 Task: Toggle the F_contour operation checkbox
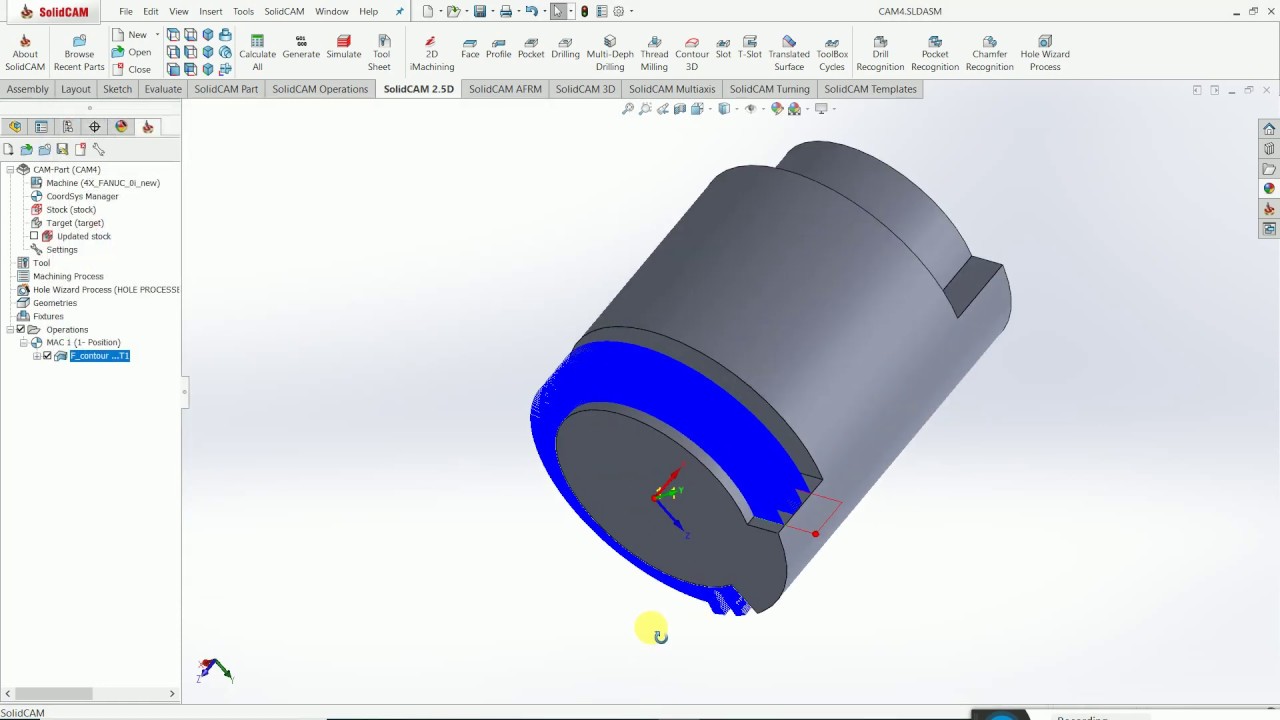(x=47, y=356)
